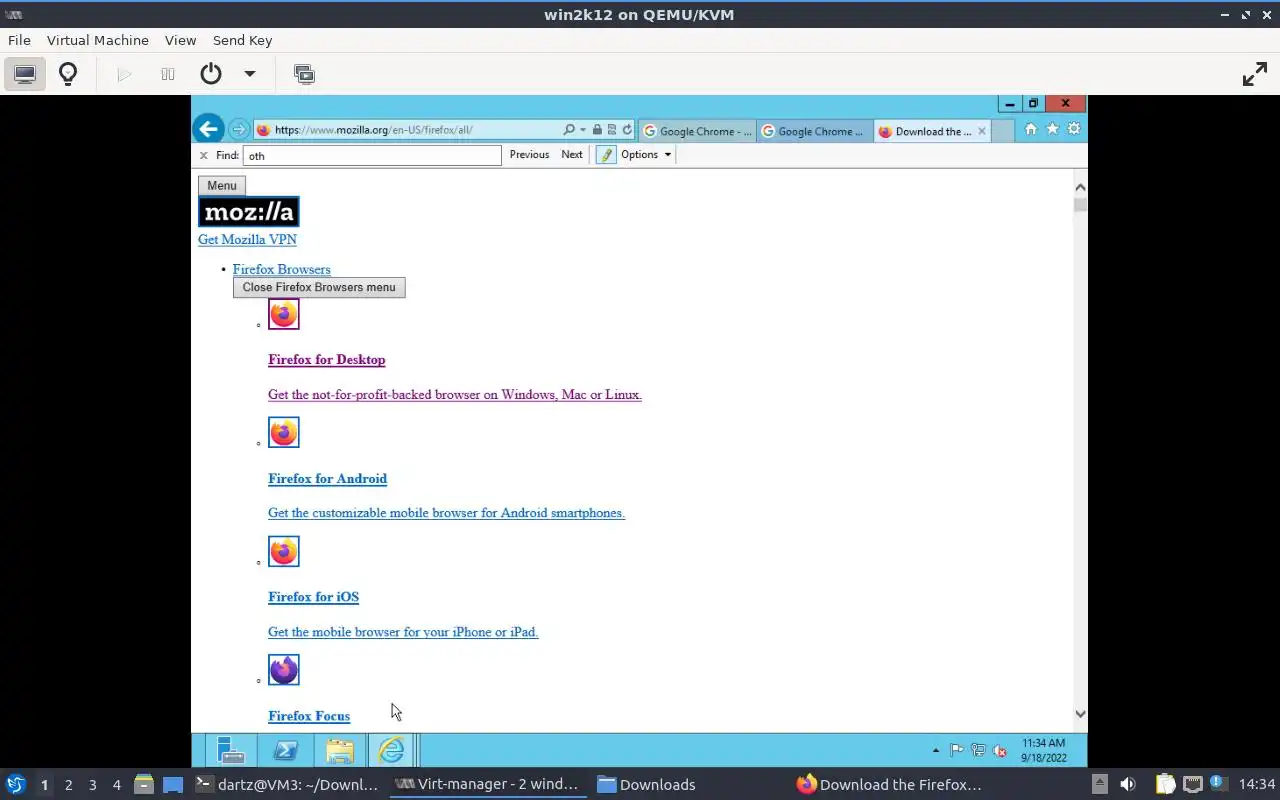
Task: Click Next in the Find bar
Action: [x=572, y=155]
